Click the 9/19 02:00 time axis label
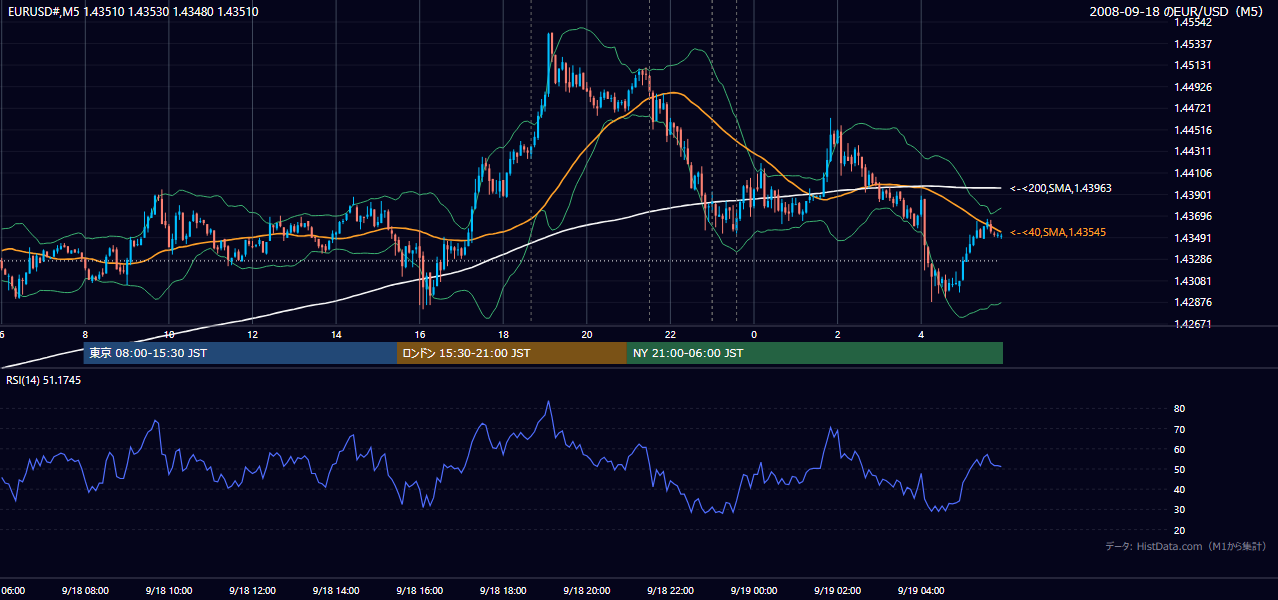 click(837, 590)
